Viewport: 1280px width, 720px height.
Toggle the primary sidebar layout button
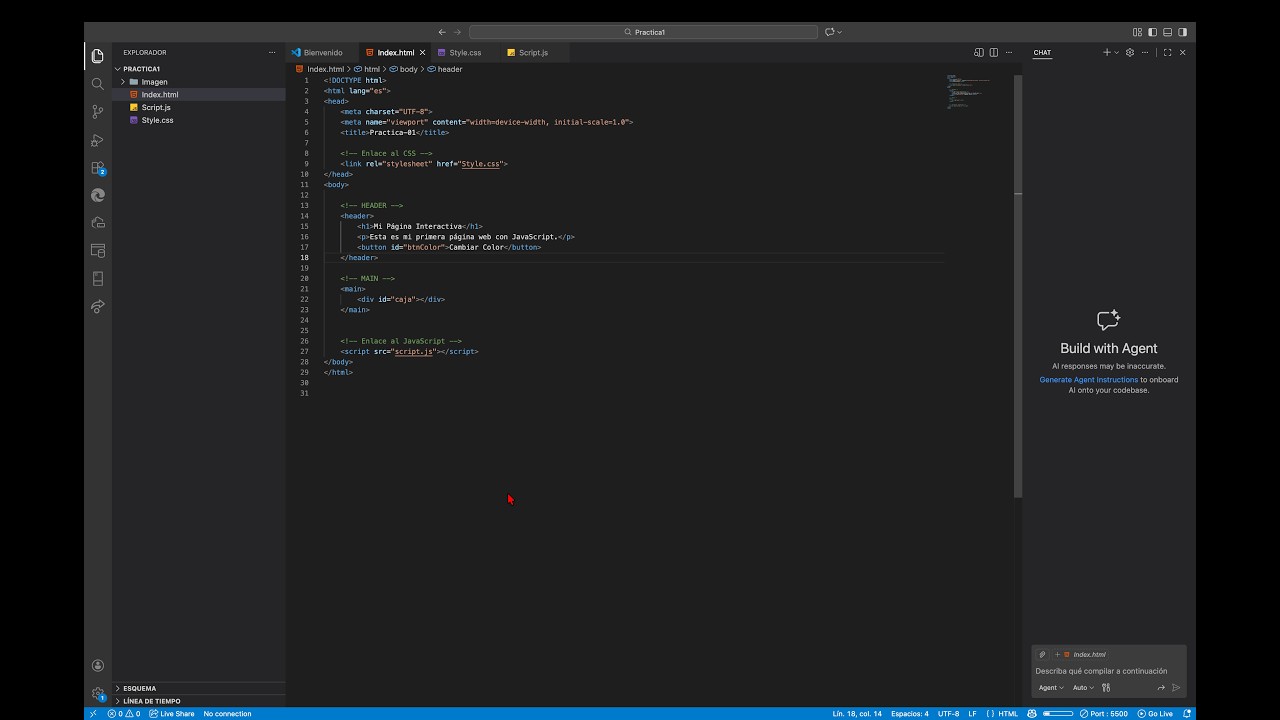tap(1152, 32)
